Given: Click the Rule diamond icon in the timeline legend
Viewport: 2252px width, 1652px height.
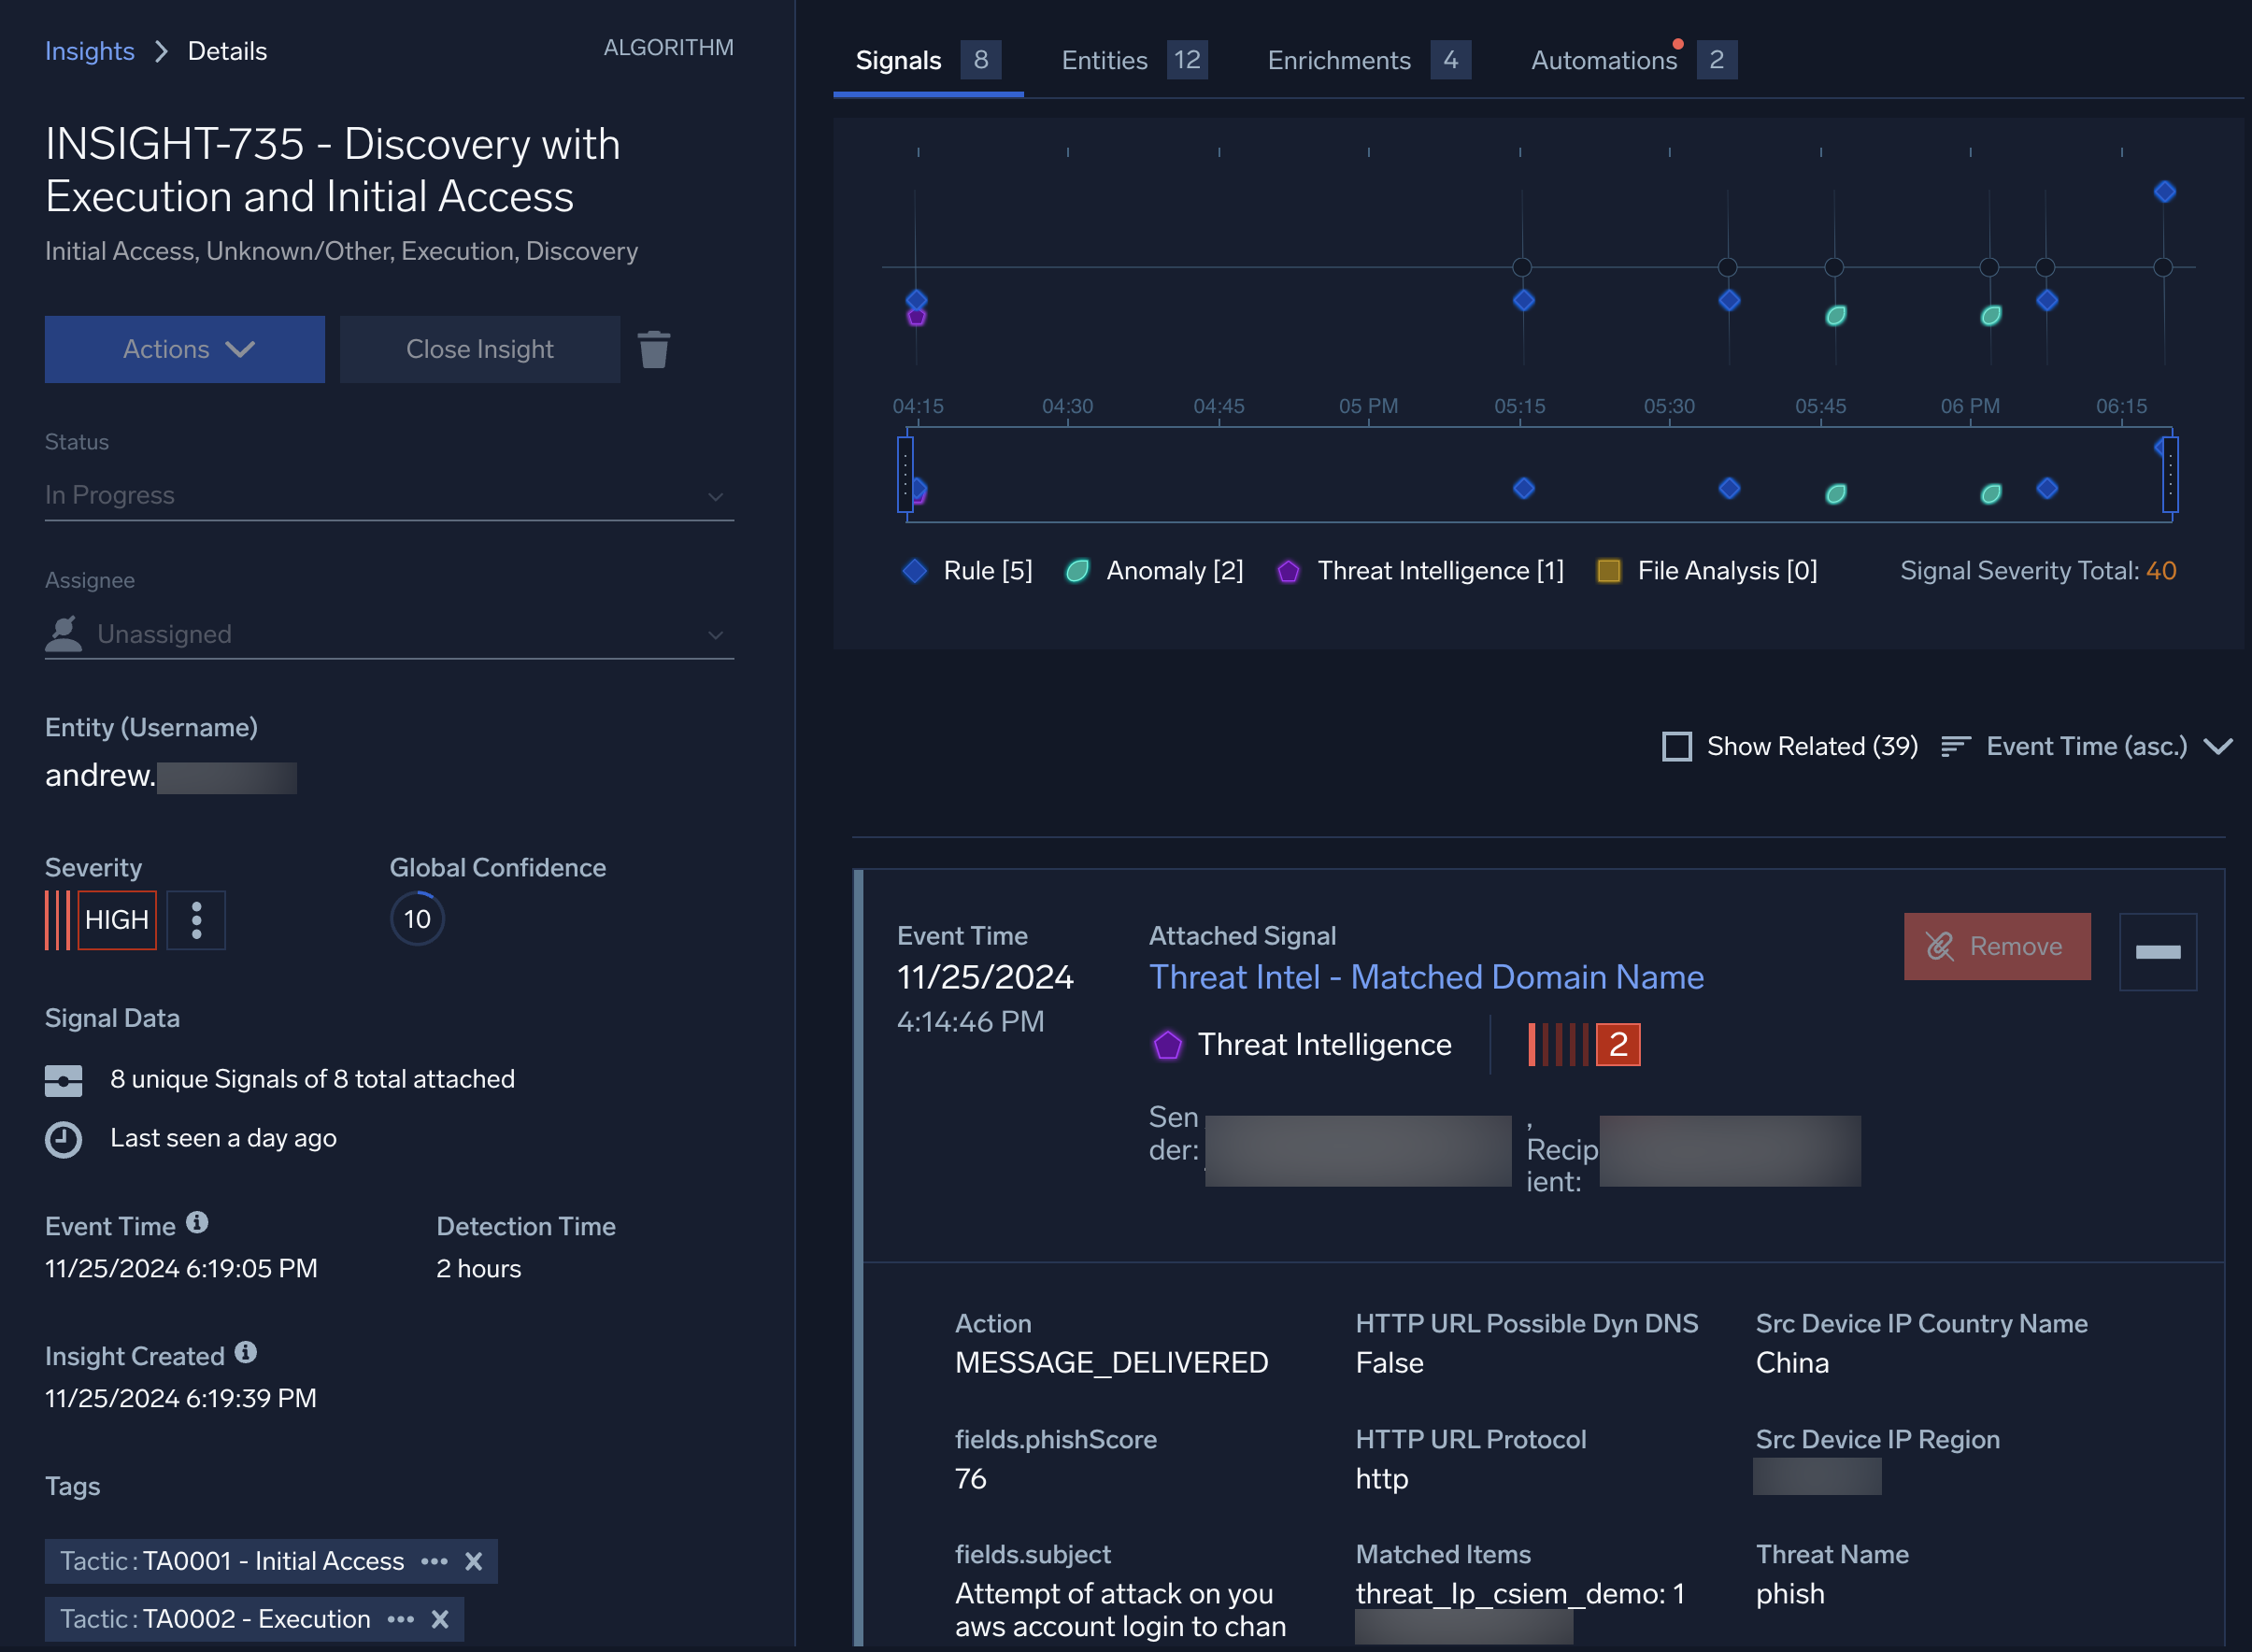Looking at the screenshot, I should [x=914, y=570].
